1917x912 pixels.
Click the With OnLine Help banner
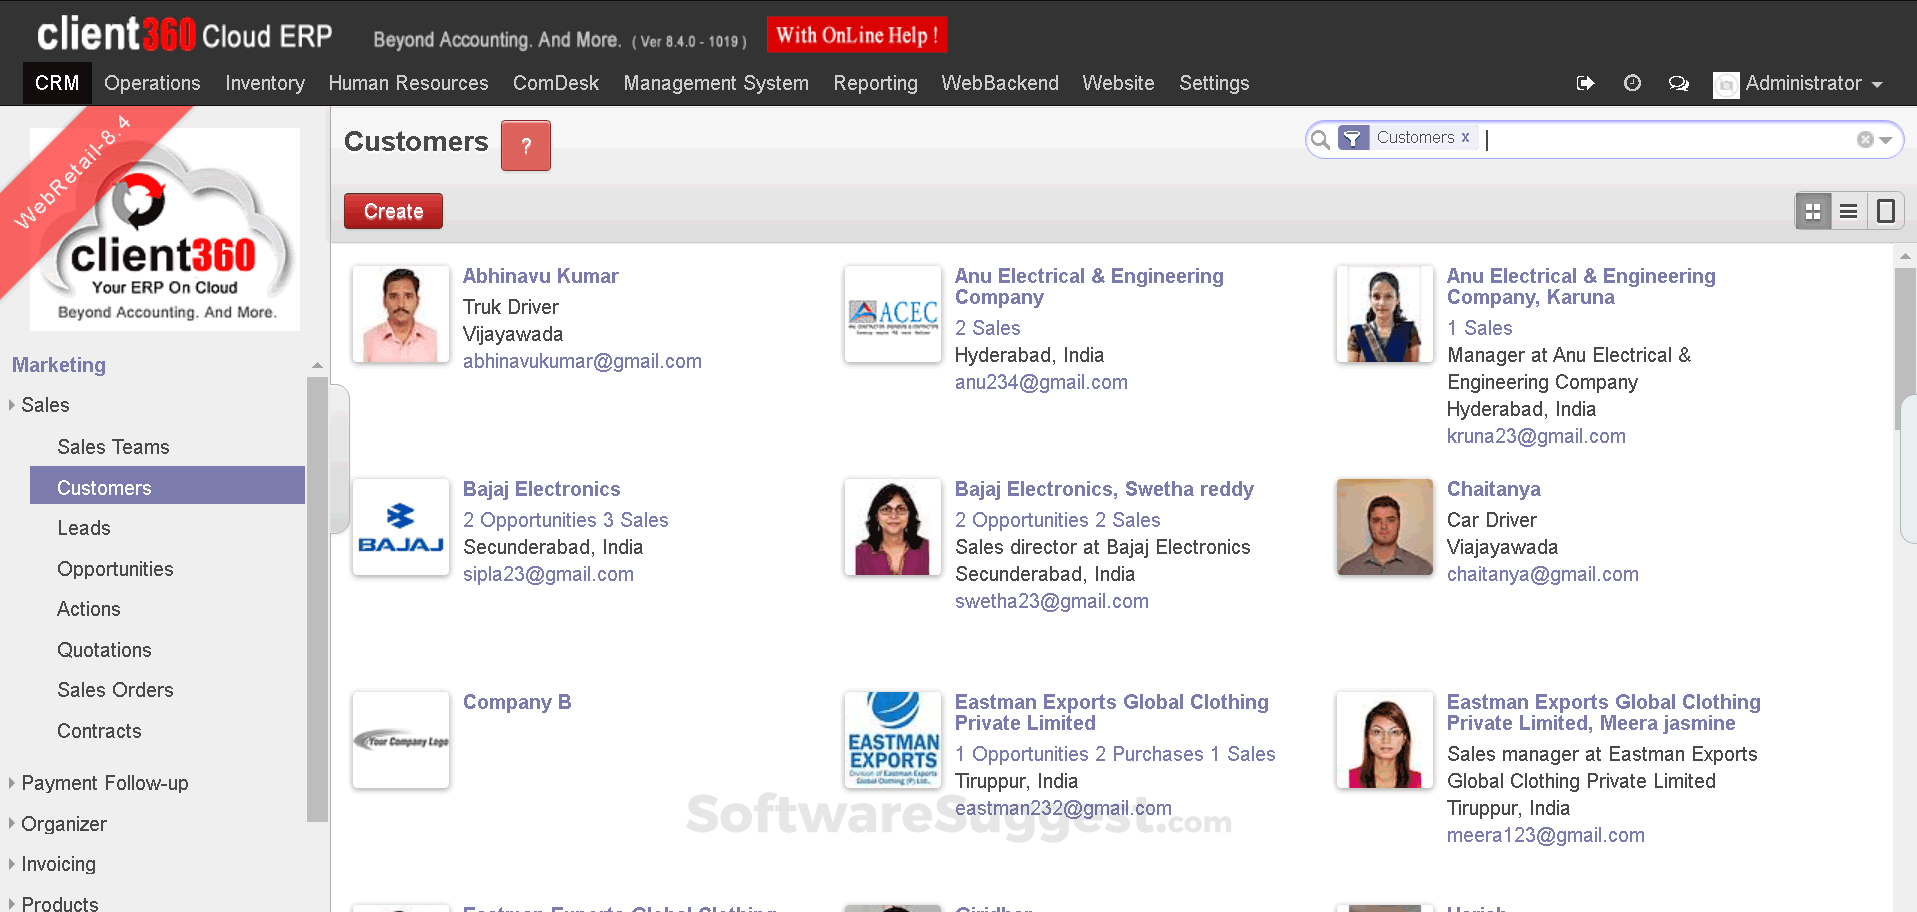[x=857, y=35]
